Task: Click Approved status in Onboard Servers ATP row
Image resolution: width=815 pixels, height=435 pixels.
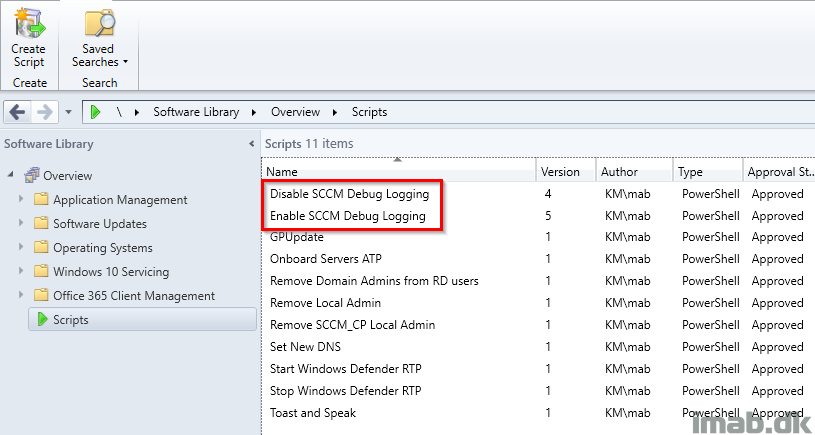Action: (x=777, y=259)
